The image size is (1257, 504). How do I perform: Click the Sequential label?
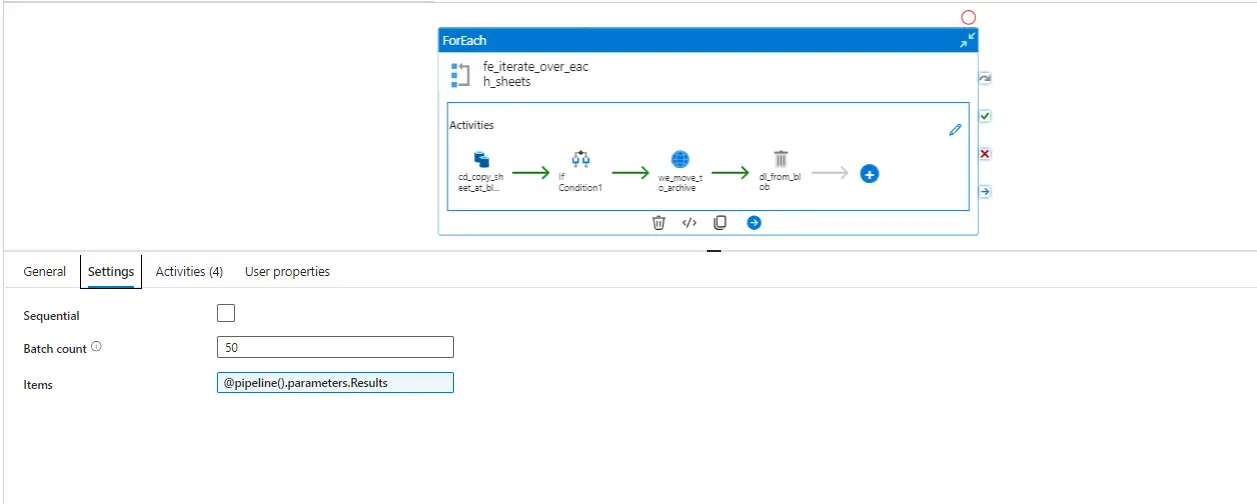[x=52, y=316]
